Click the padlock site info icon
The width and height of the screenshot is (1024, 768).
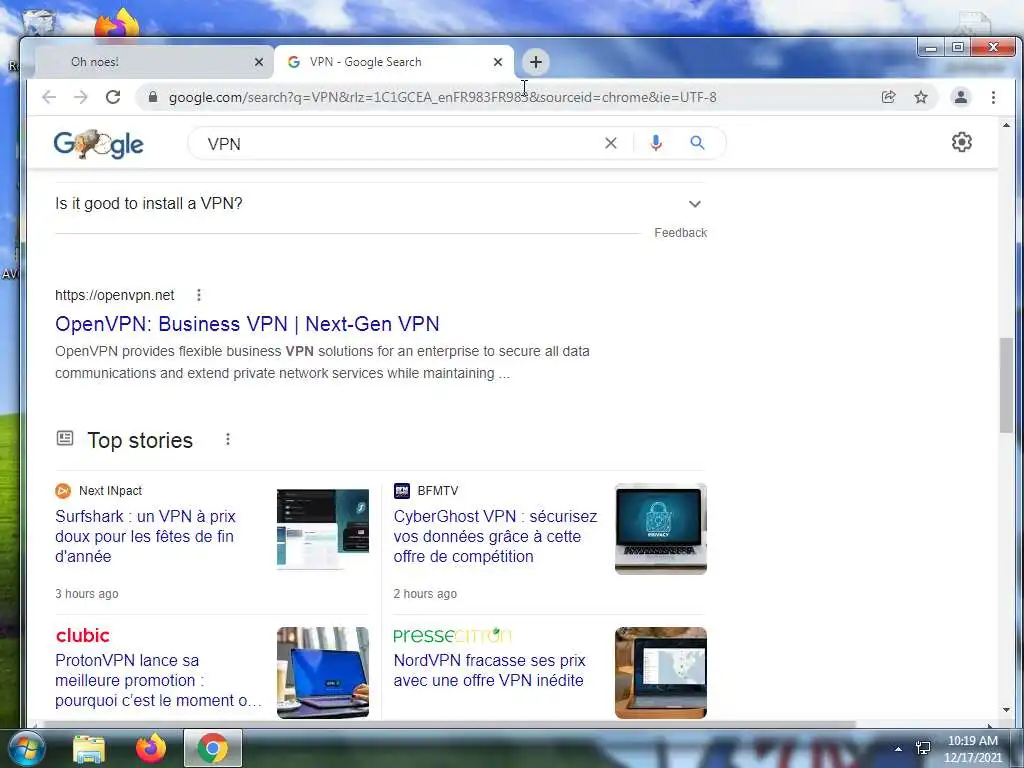coord(153,97)
